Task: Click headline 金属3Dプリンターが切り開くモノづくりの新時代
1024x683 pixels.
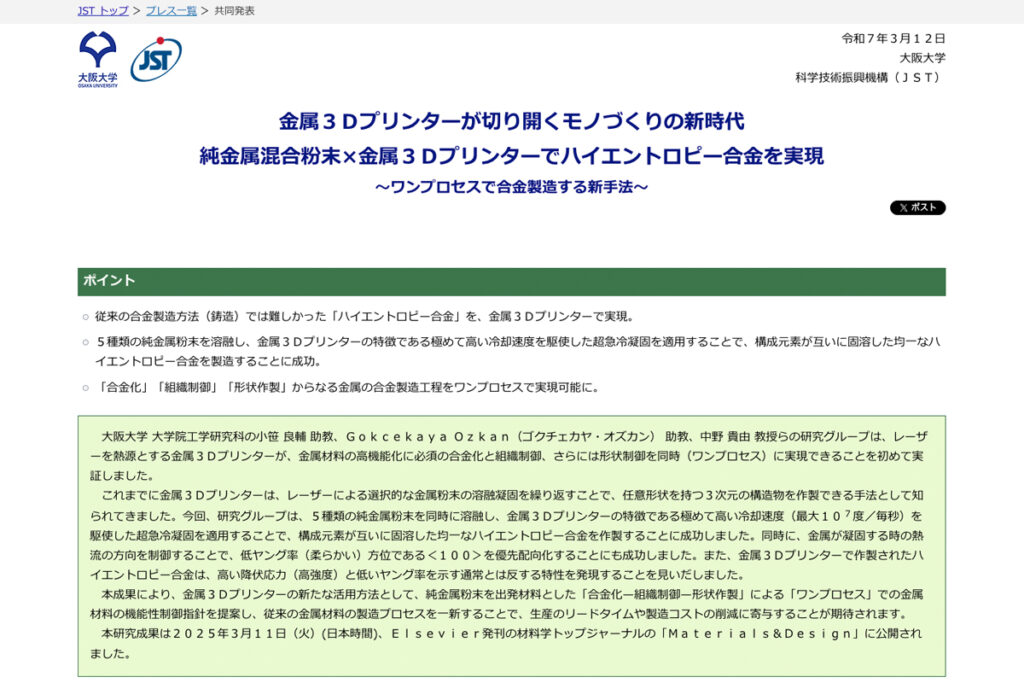Action: tap(511, 121)
